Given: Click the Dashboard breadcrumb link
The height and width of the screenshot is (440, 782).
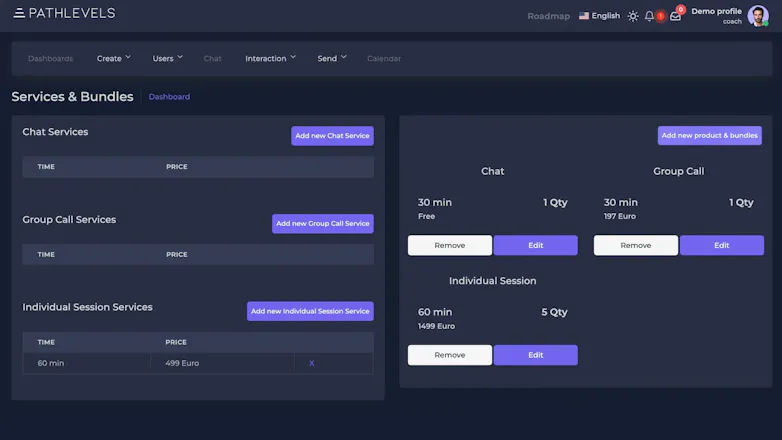Looking at the screenshot, I should pos(169,97).
